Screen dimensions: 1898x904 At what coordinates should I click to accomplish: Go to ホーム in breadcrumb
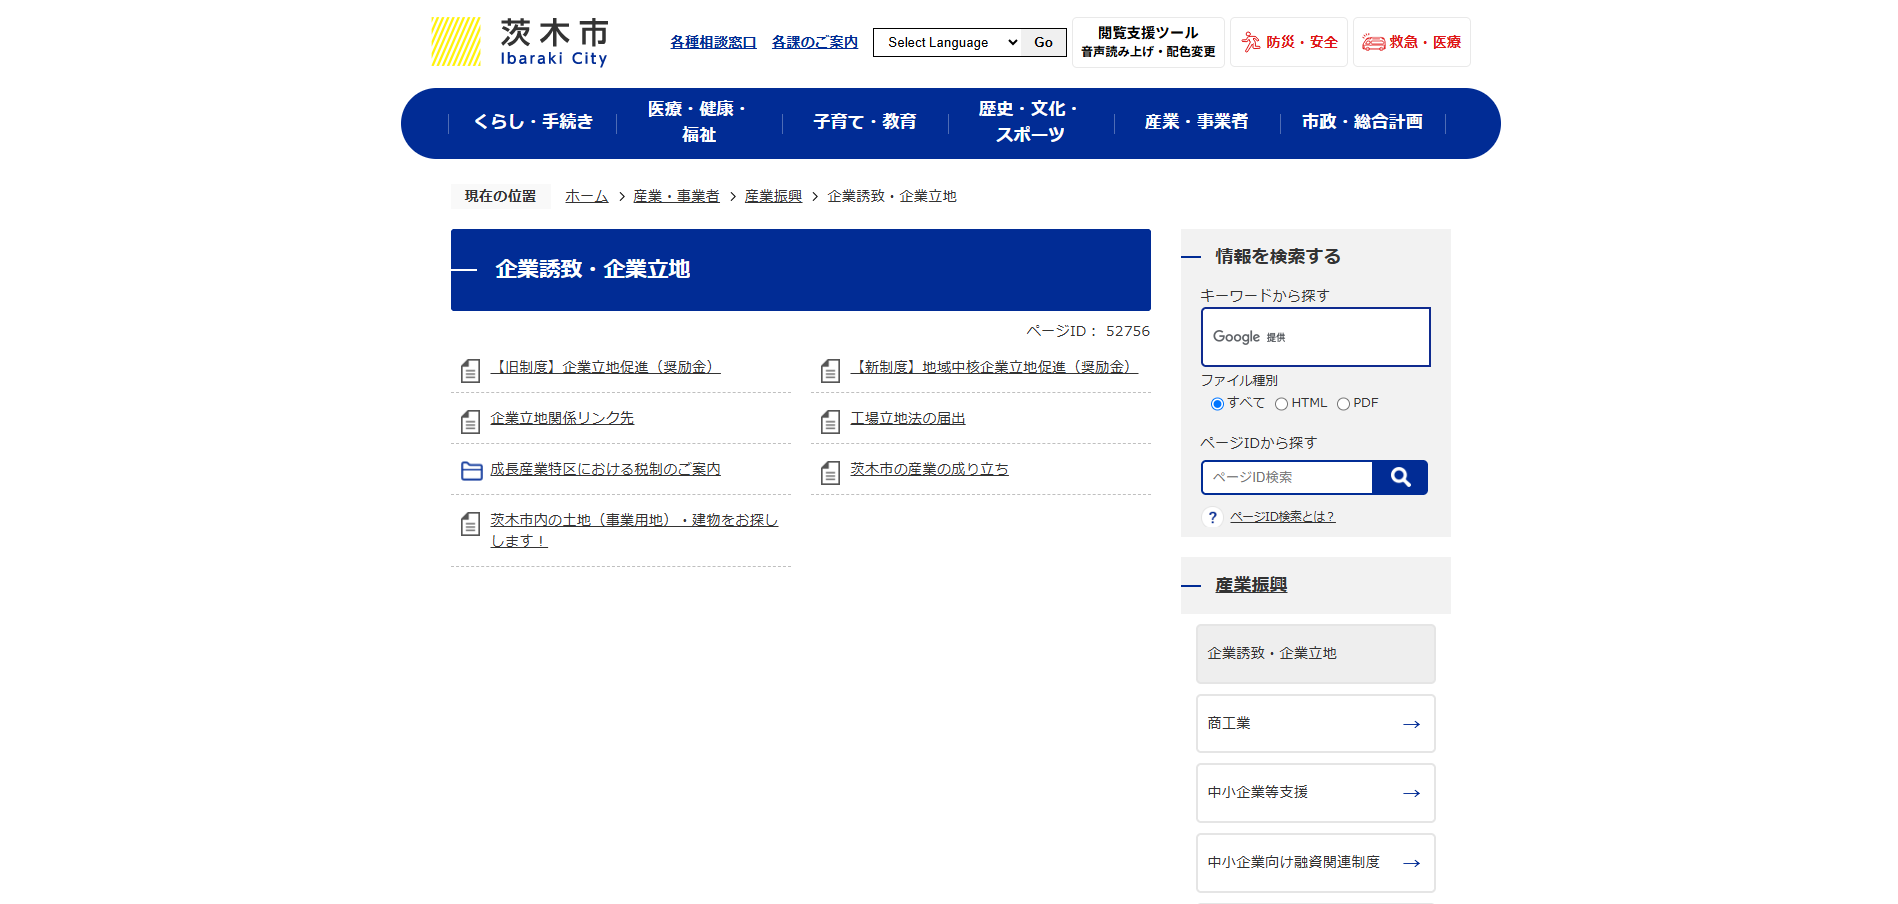click(587, 196)
